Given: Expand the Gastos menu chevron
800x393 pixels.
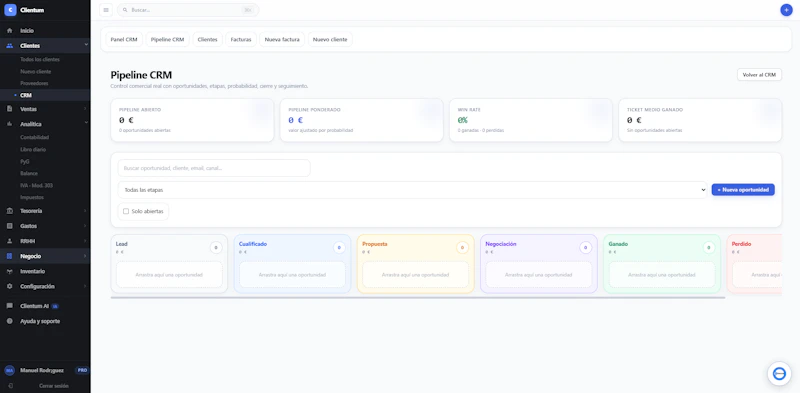Looking at the screenshot, I should [x=85, y=226].
